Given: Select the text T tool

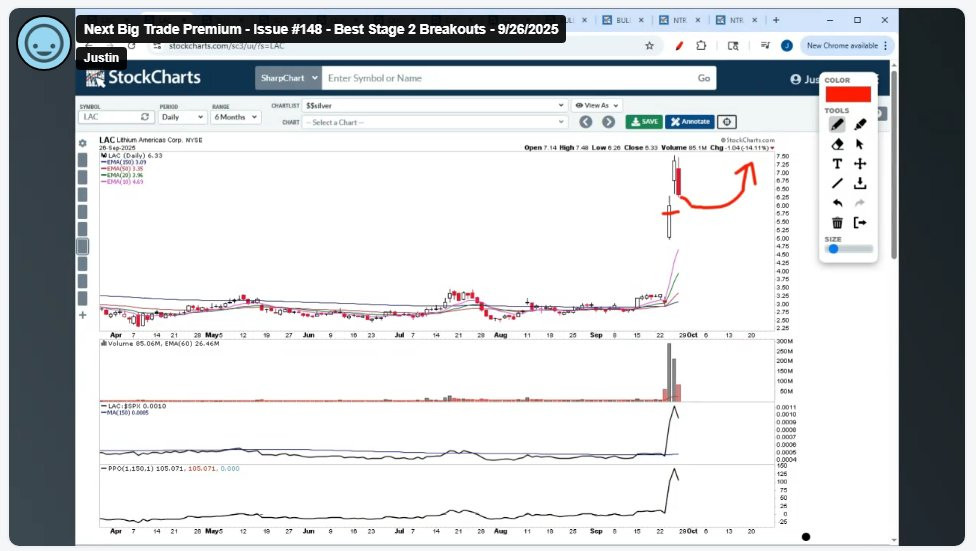Looking at the screenshot, I should [x=837, y=164].
